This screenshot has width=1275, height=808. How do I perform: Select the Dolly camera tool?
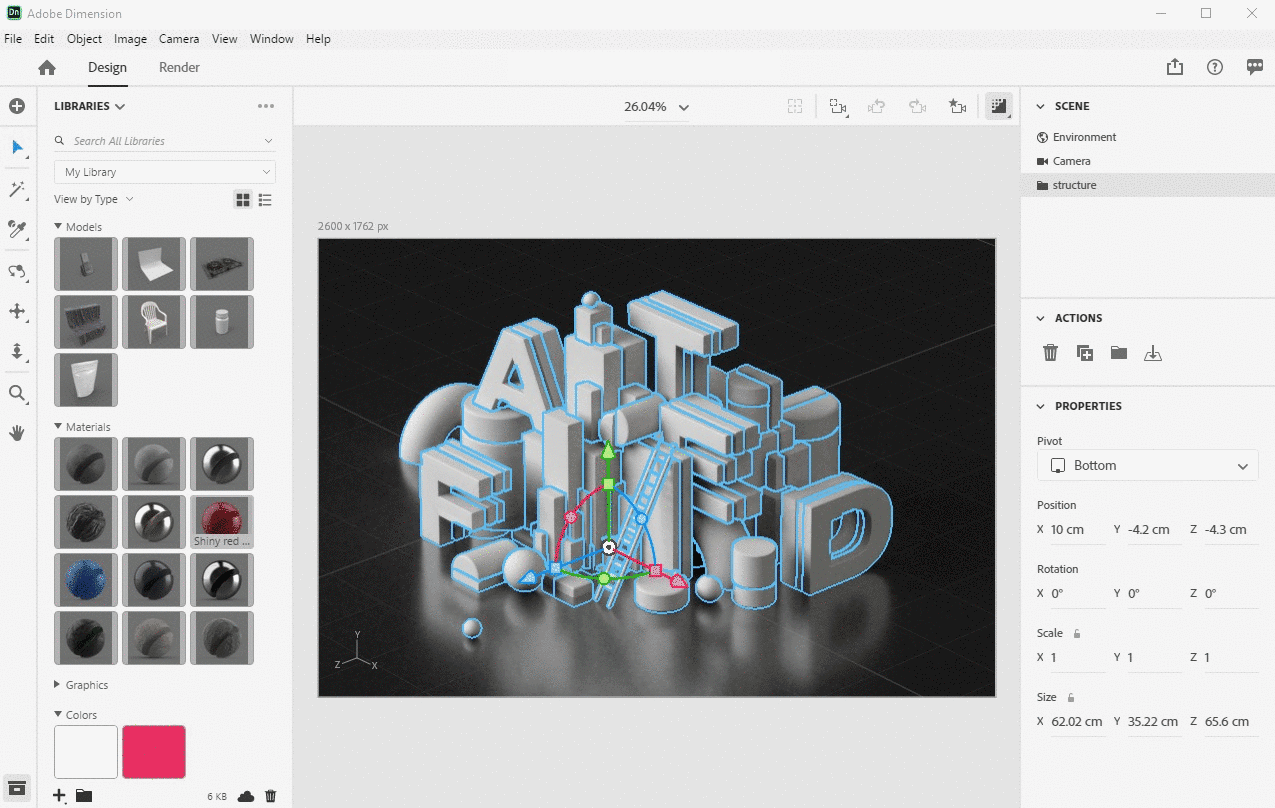[17, 352]
